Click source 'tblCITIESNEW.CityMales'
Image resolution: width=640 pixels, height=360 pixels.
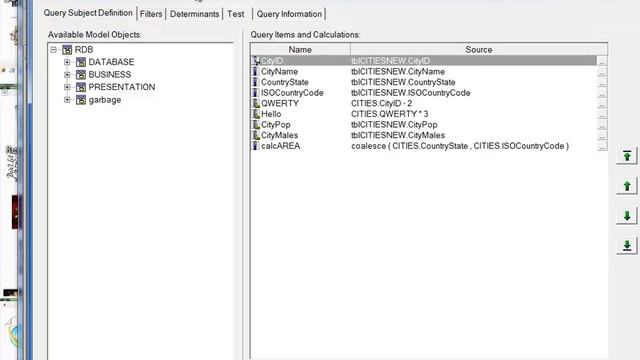pyautogui.click(x=398, y=135)
